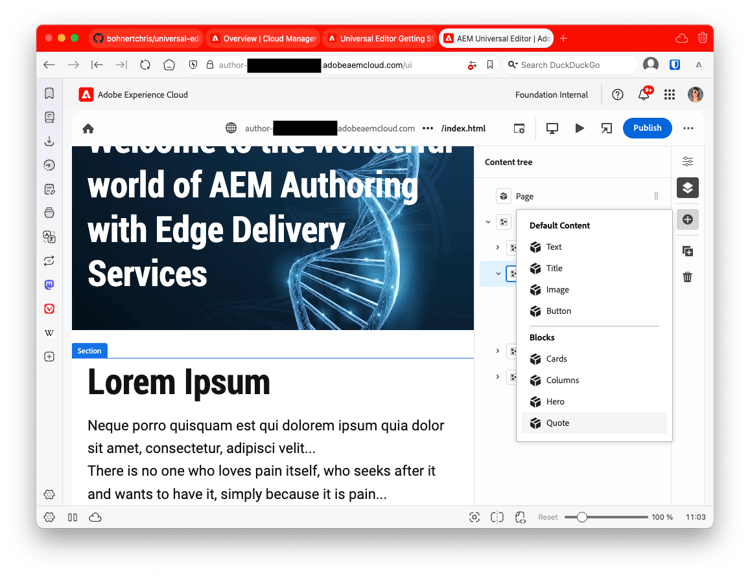Open Adobe Experience Cloud help icon

(618, 95)
